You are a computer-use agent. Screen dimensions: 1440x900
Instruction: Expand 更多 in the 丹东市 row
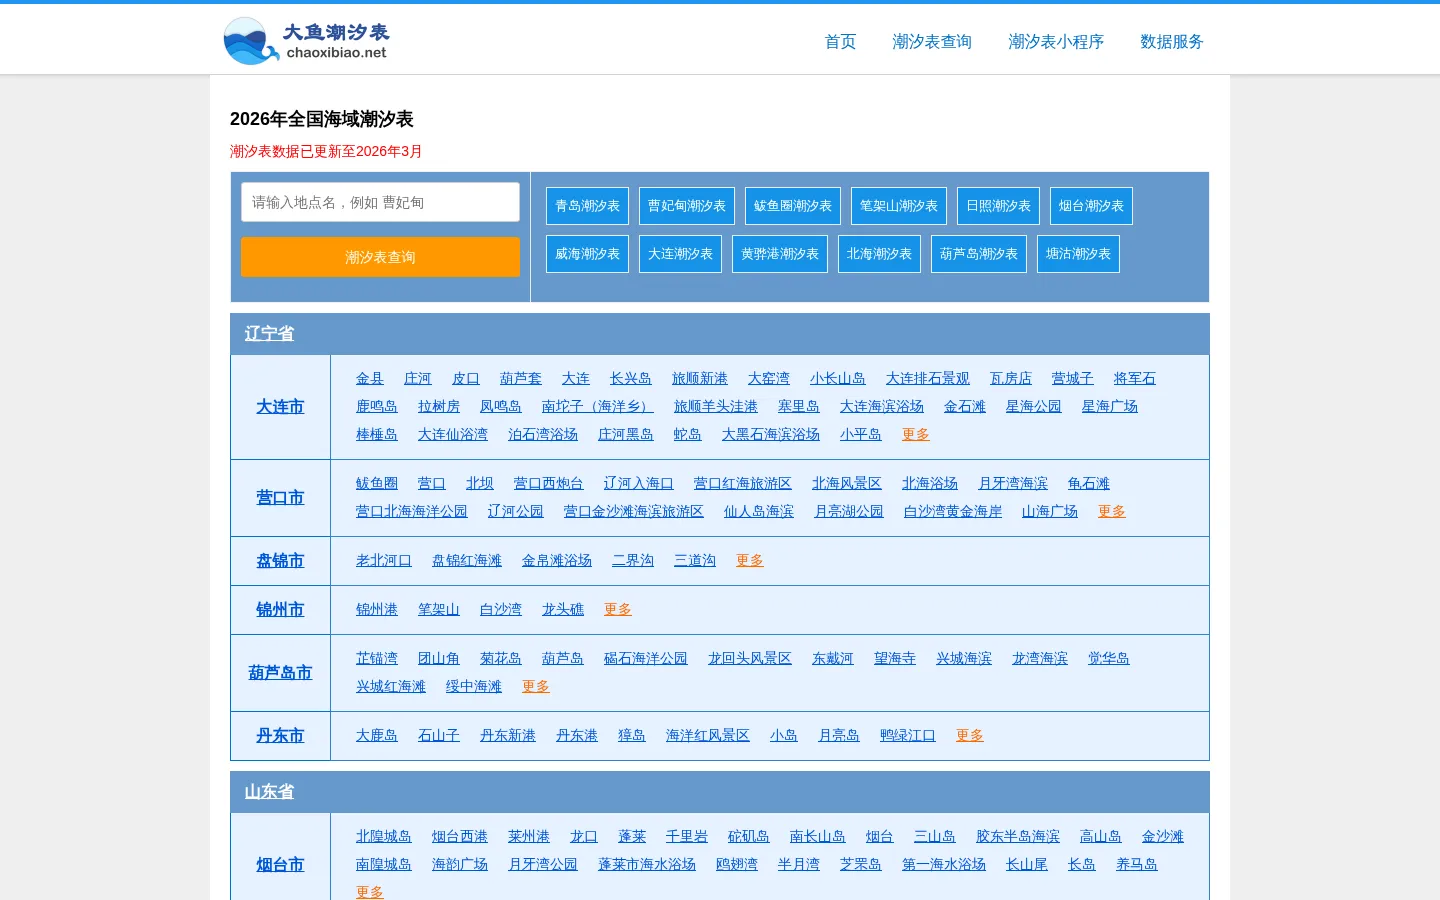(x=970, y=735)
